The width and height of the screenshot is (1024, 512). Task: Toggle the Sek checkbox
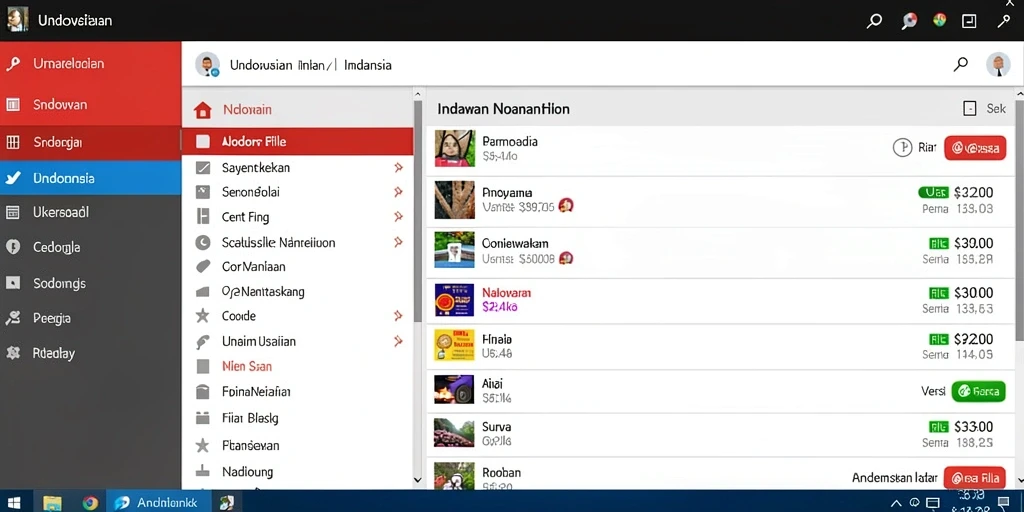point(970,109)
